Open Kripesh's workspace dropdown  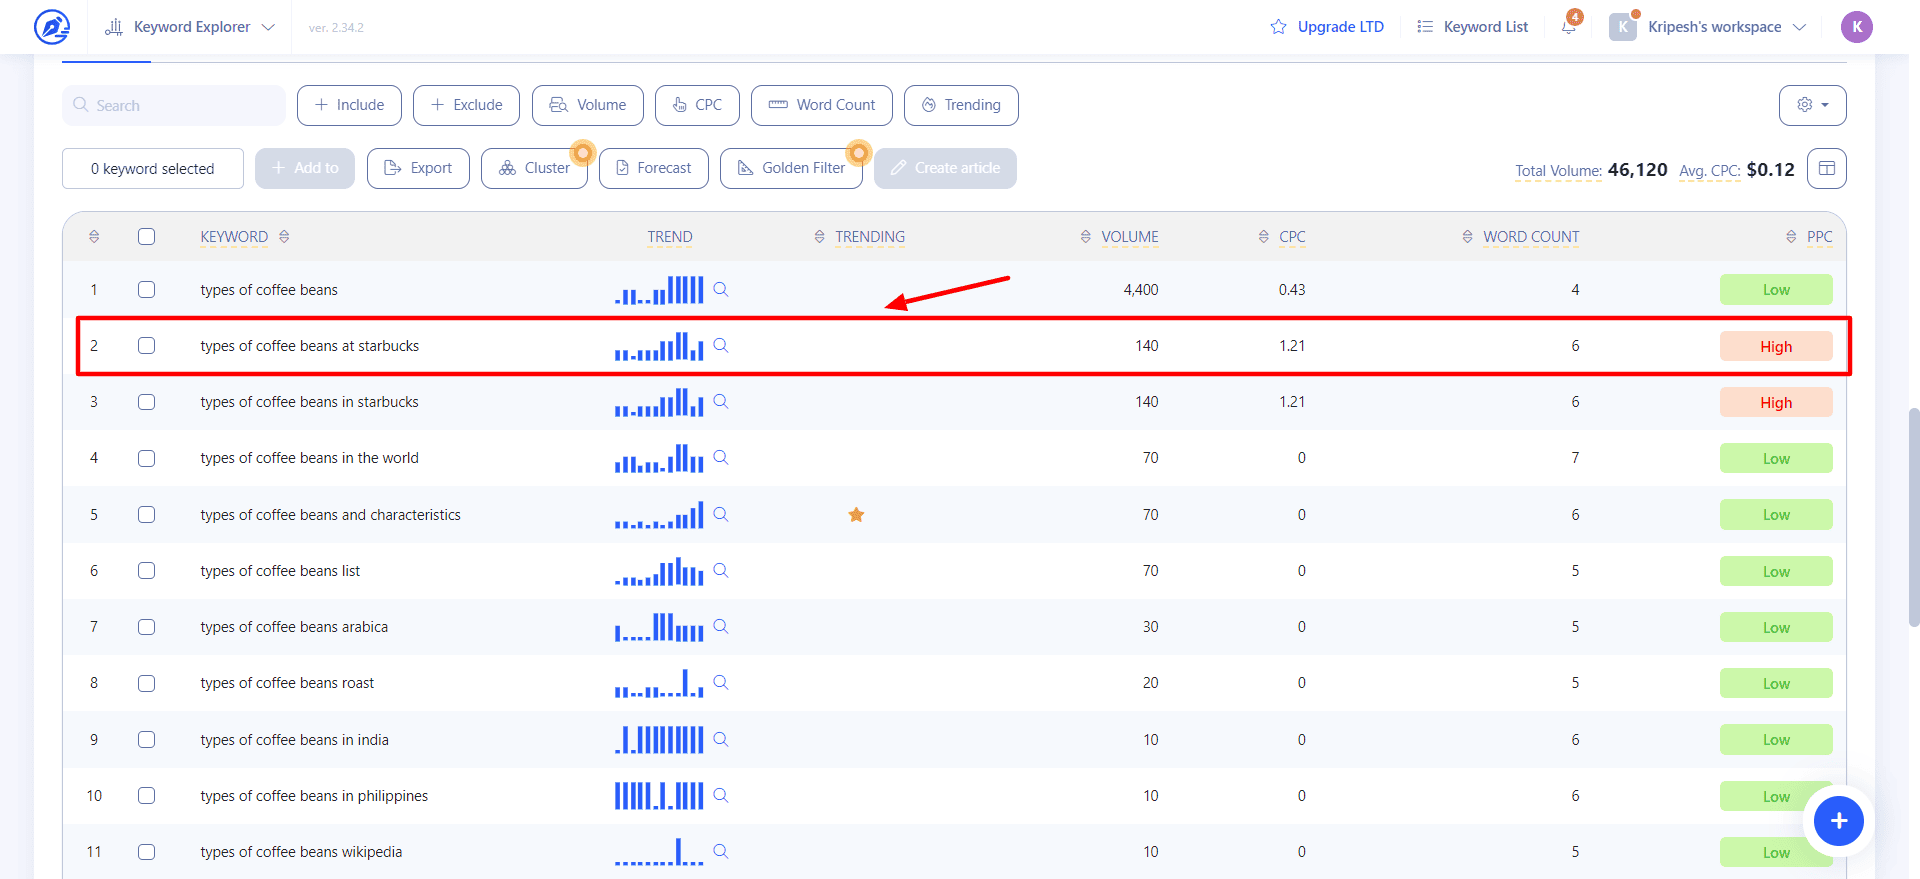pos(1713,27)
